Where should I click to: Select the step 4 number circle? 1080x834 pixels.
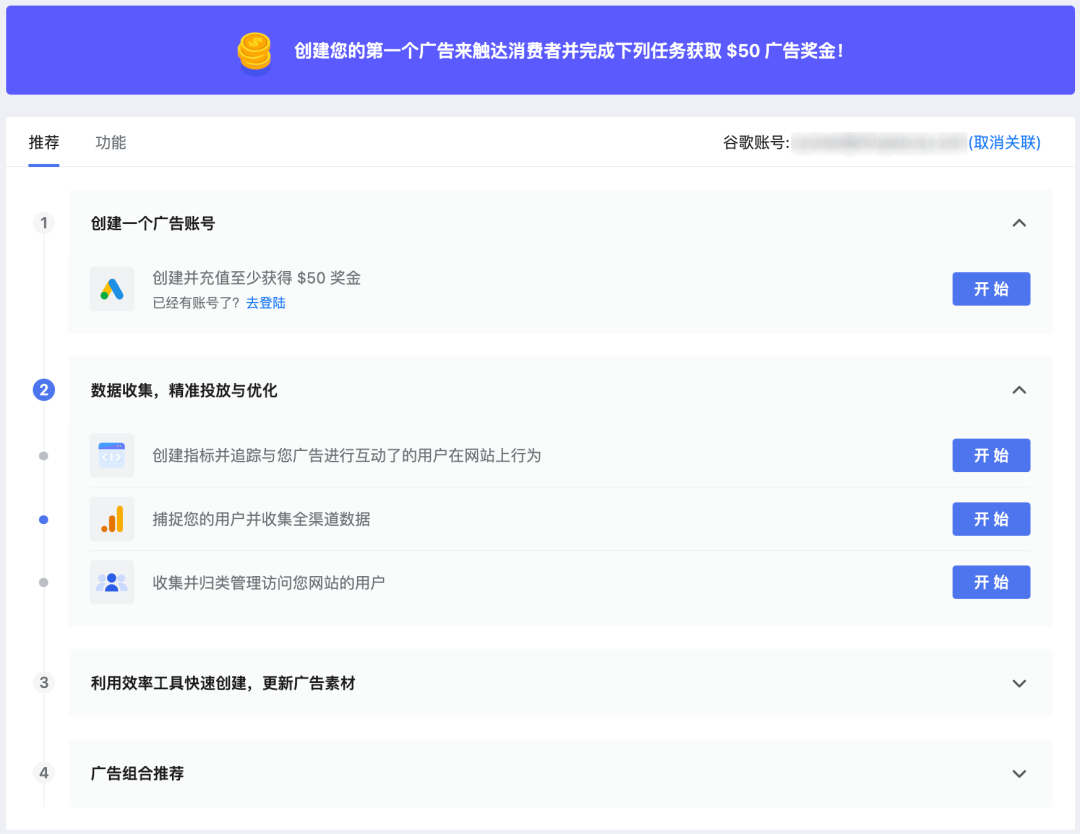(x=44, y=773)
